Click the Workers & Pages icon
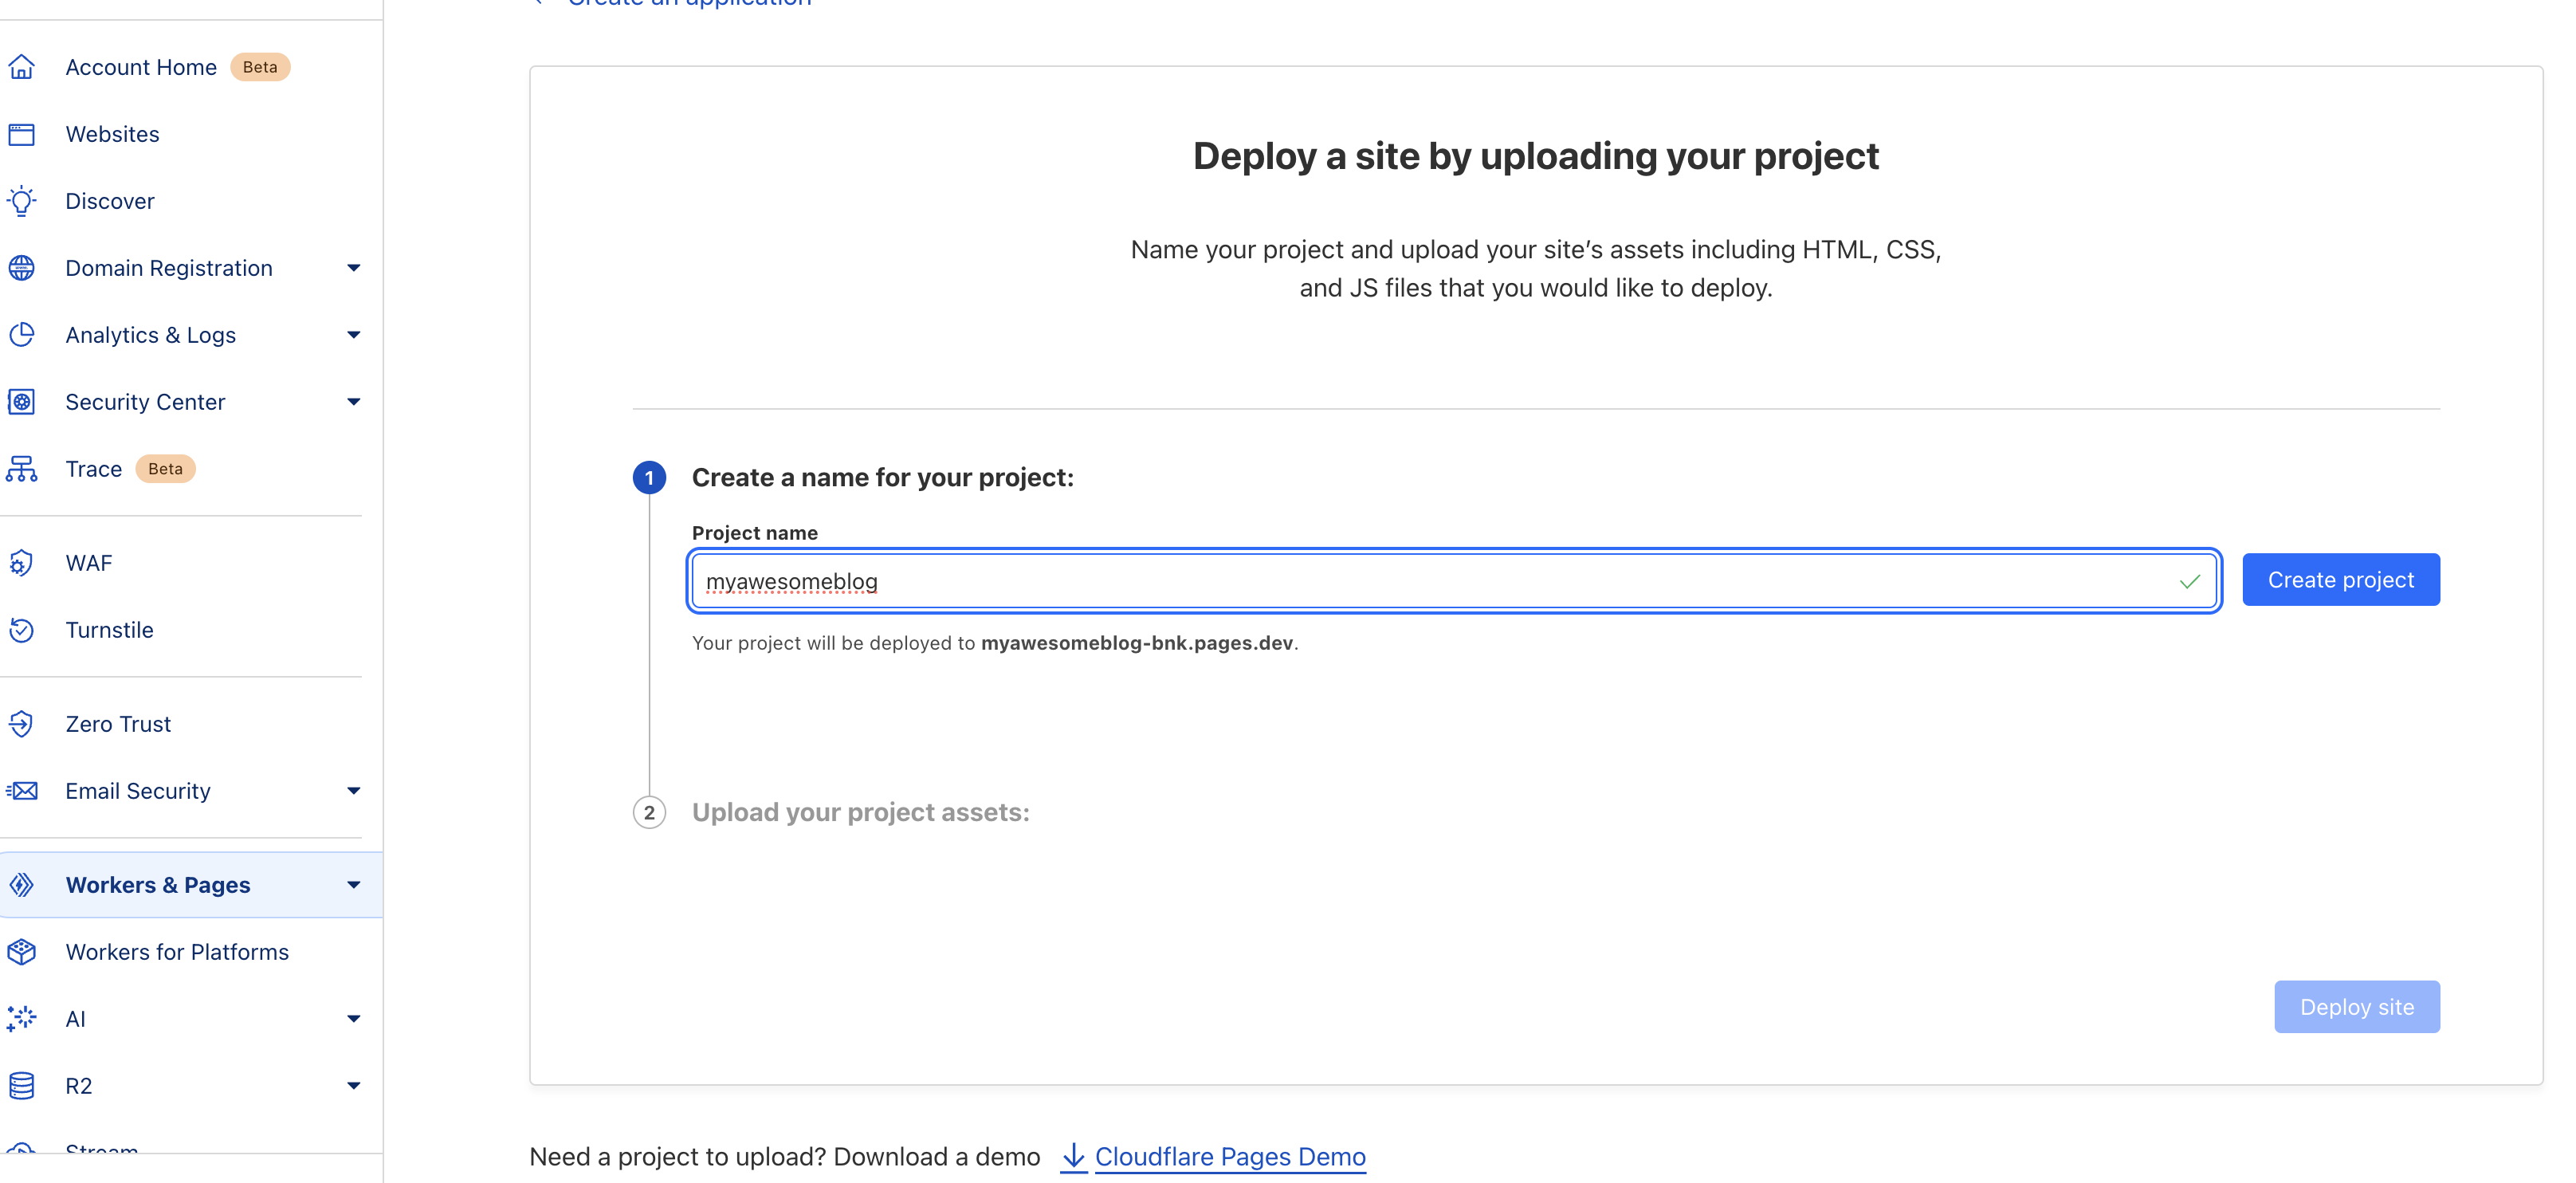The height and width of the screenshot is (1183, 2576). [x=22, y=884]
